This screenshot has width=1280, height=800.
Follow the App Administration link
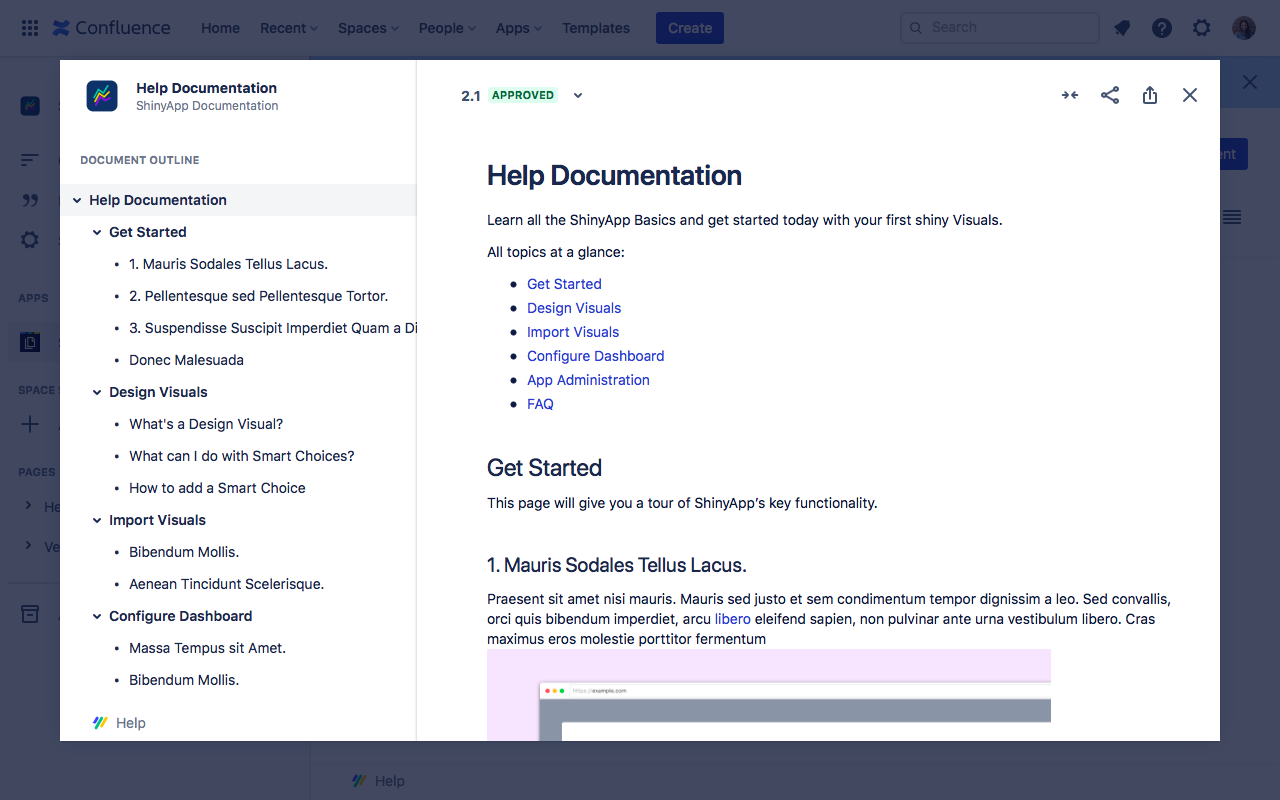588,380
